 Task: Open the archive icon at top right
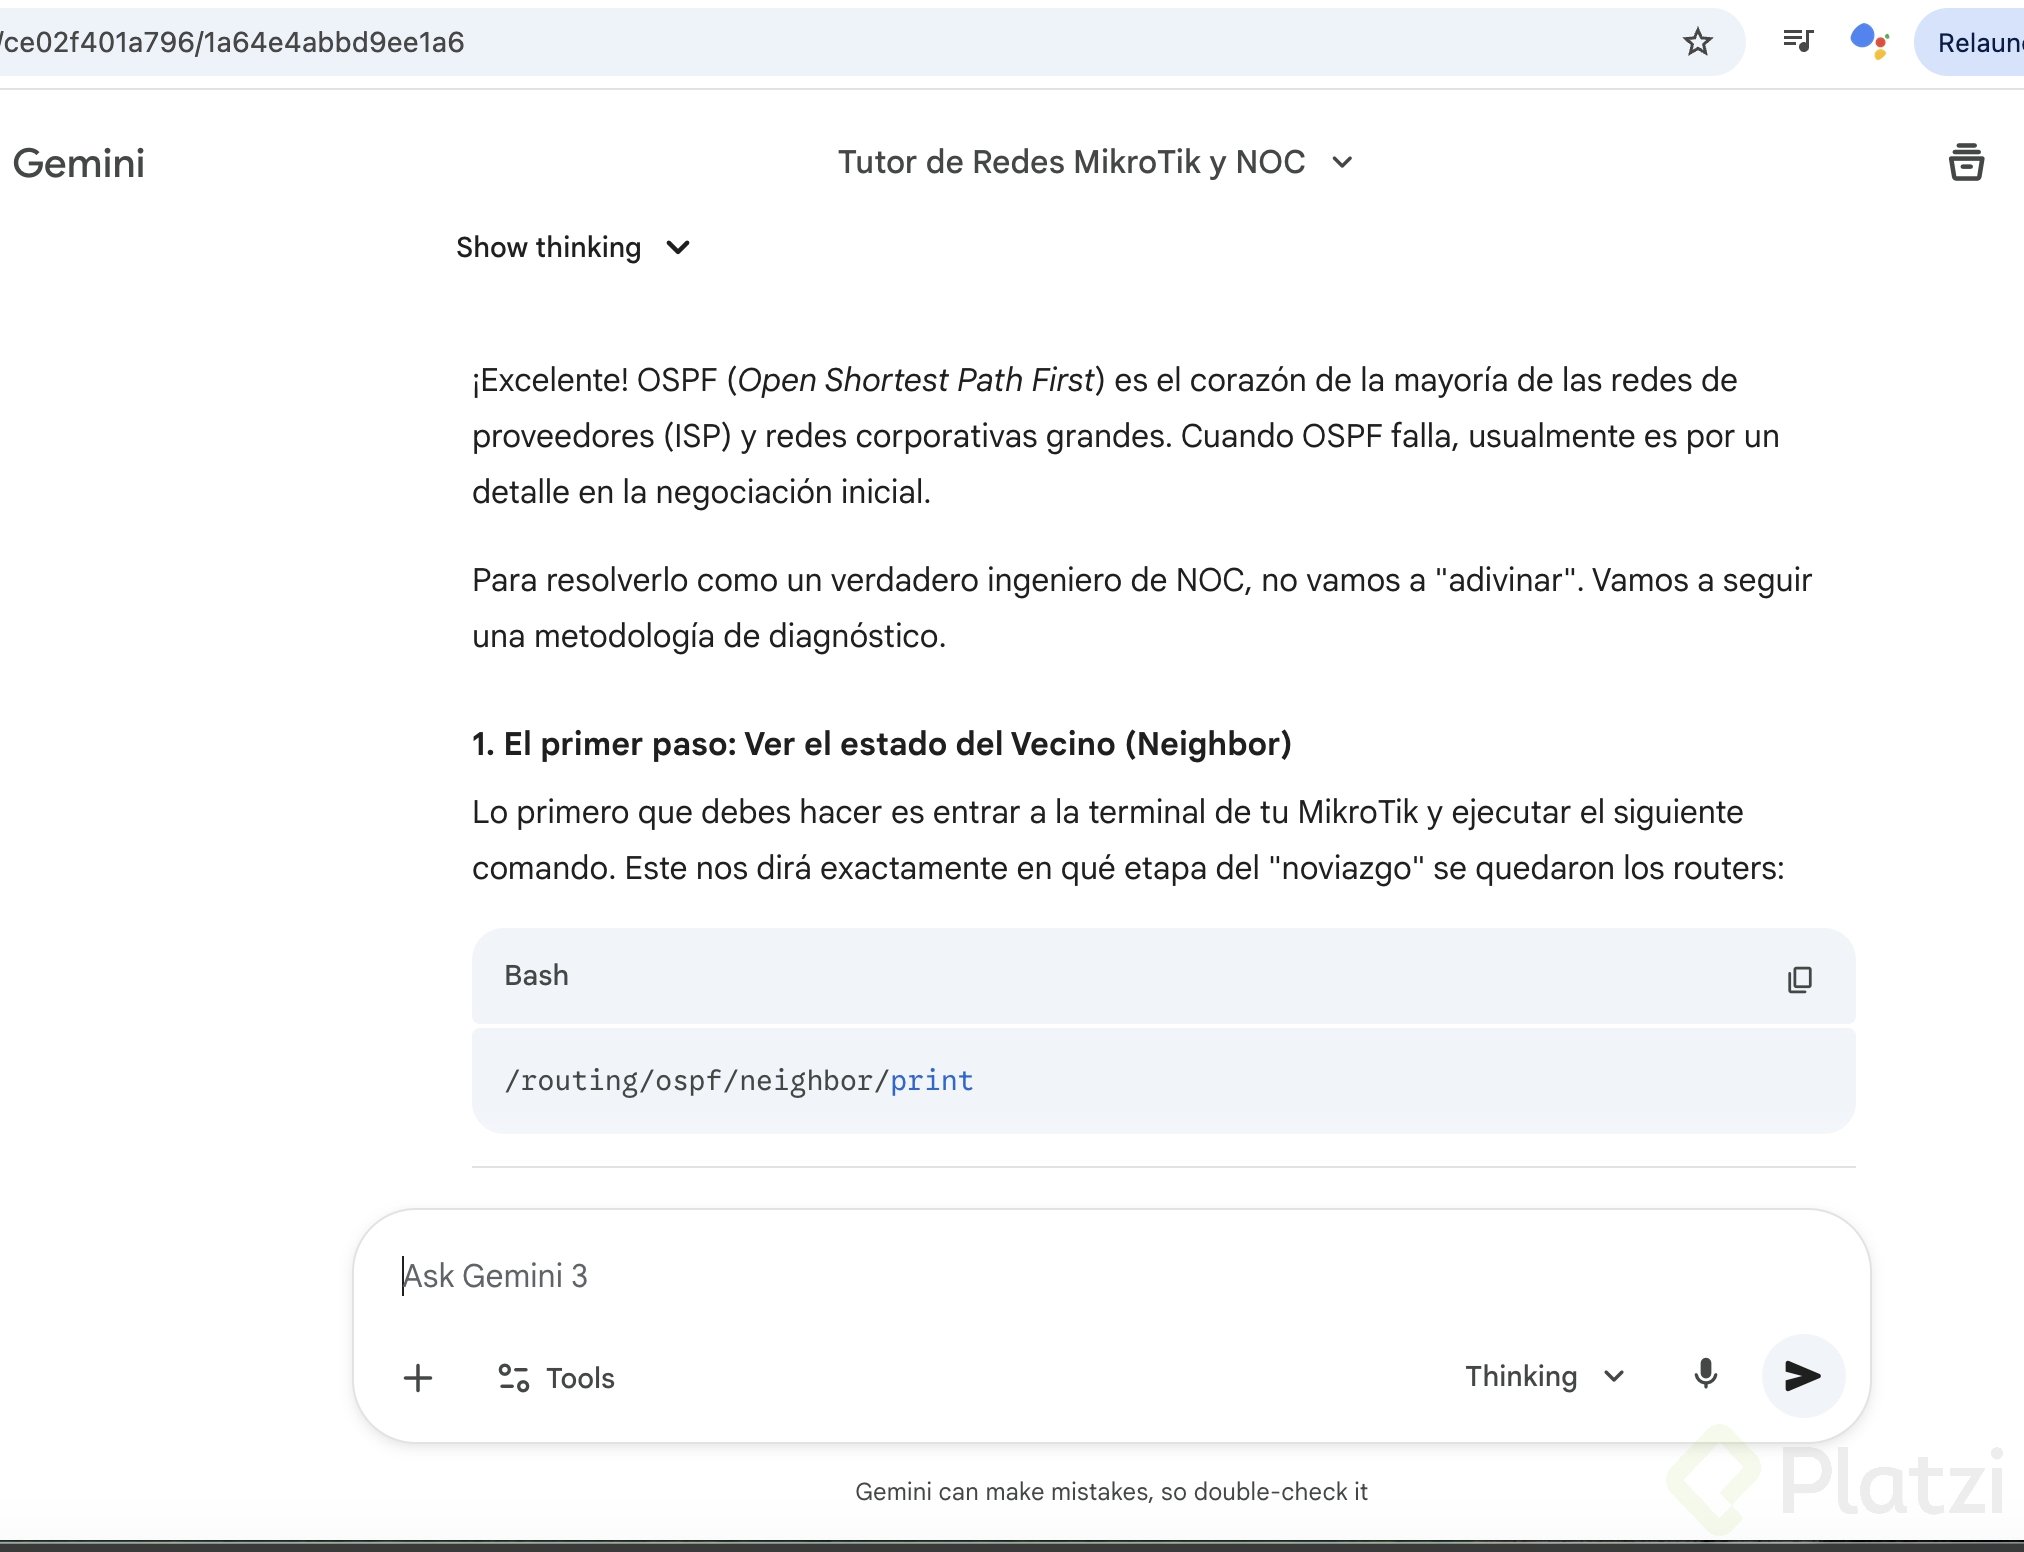[1965, 162]
